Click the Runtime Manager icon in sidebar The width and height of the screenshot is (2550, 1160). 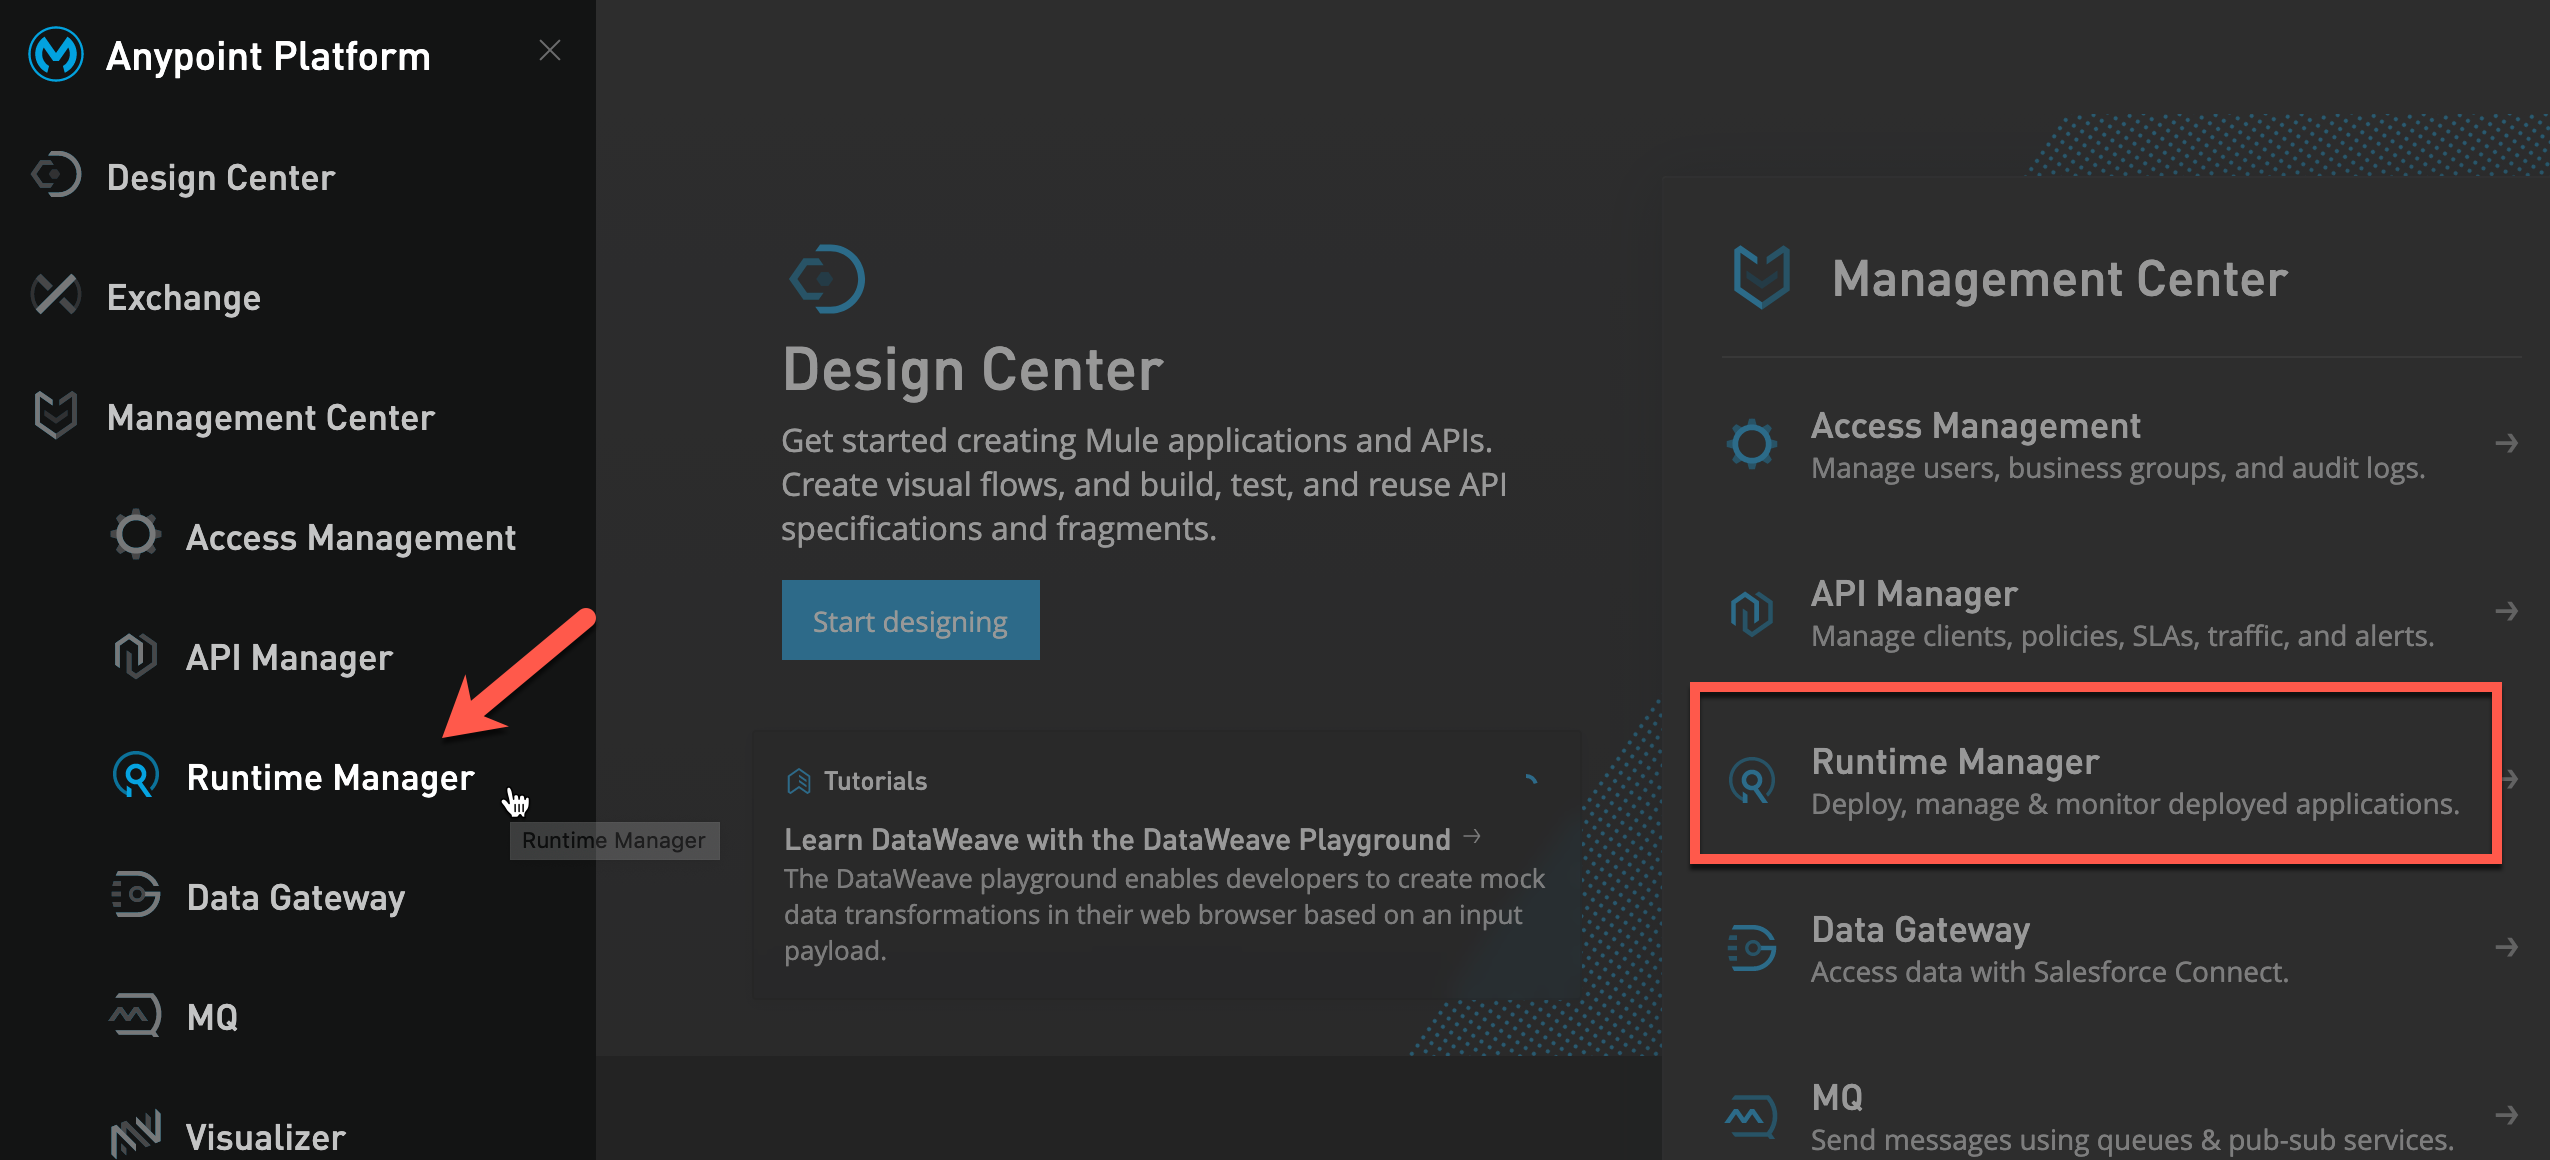click(x=136, y=775)
